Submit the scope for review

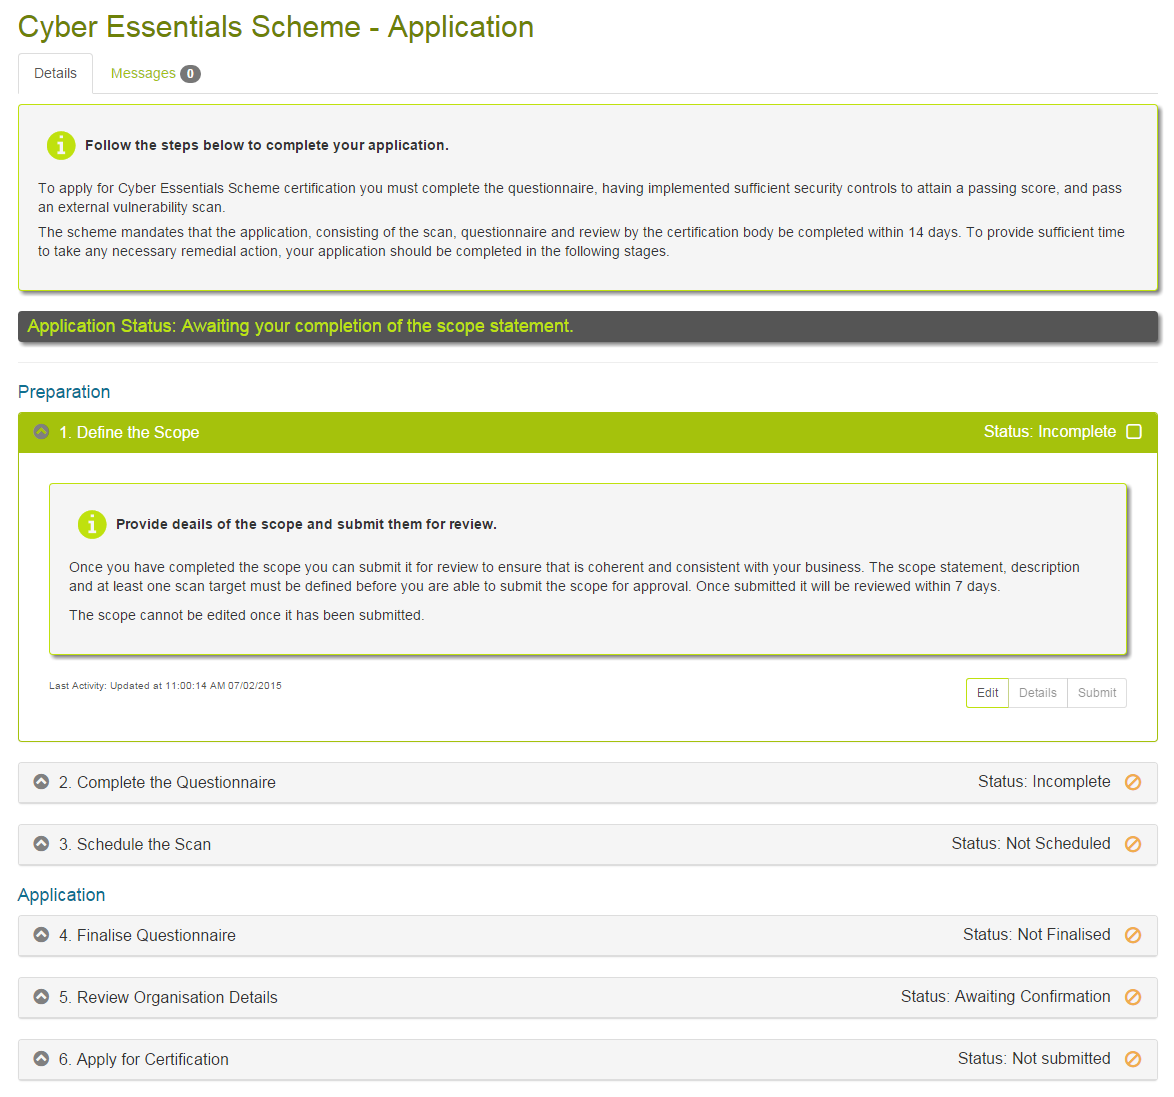1097,693
